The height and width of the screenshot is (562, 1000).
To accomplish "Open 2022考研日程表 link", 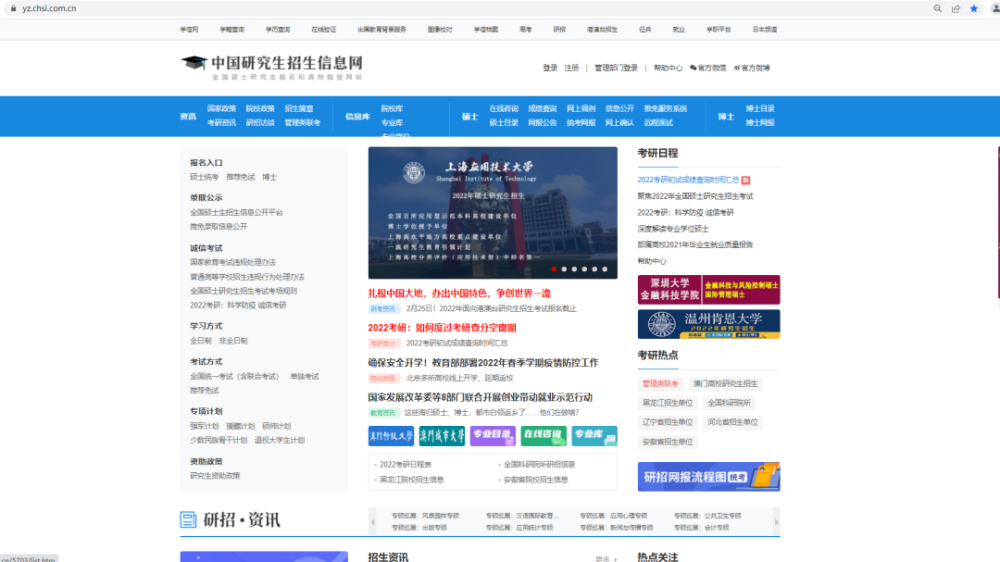I will 406,464.
